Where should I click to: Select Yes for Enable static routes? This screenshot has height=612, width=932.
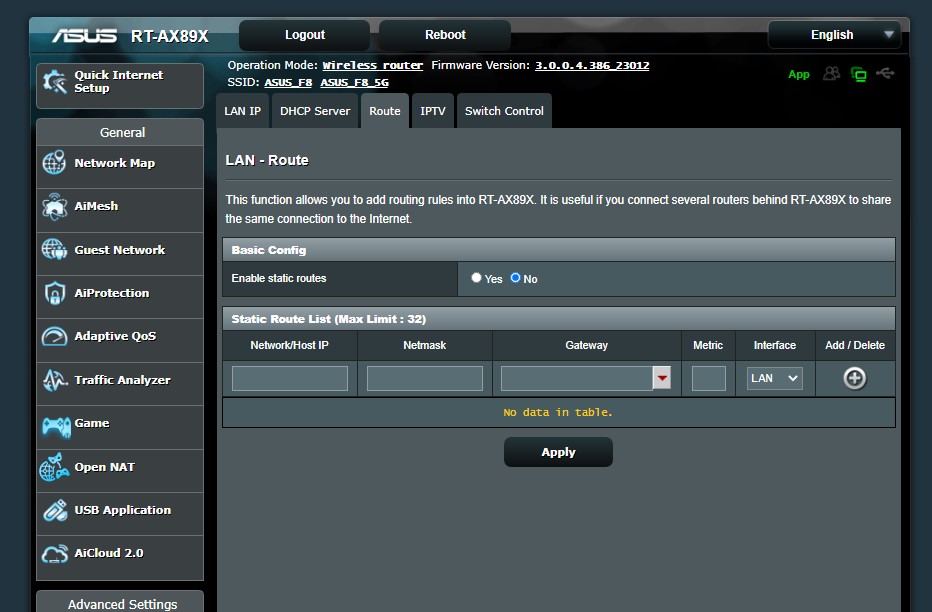476,277
